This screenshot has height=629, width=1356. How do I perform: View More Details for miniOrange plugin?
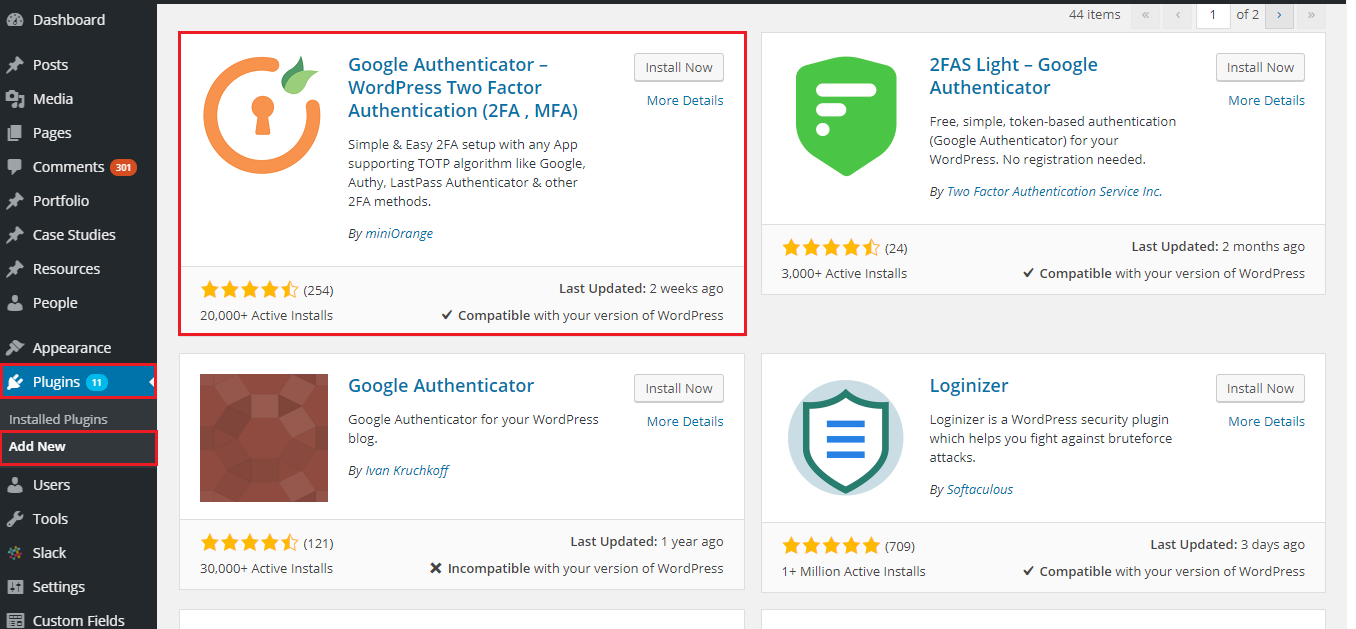tap(685, 101)
